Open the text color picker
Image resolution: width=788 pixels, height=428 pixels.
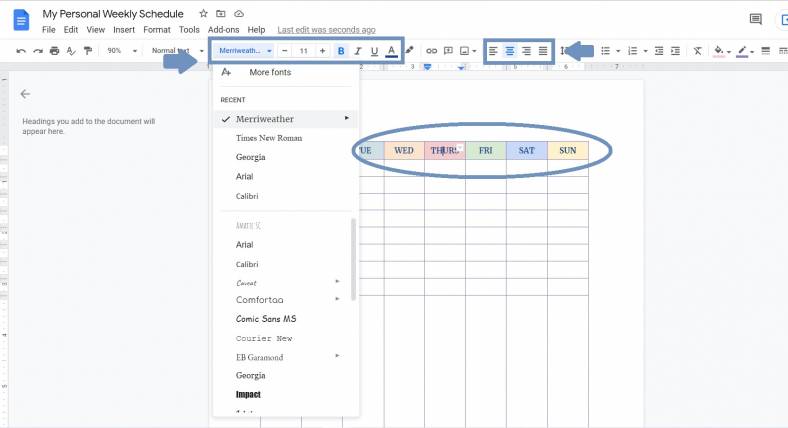pyautogui.click(x=391, y=51)
